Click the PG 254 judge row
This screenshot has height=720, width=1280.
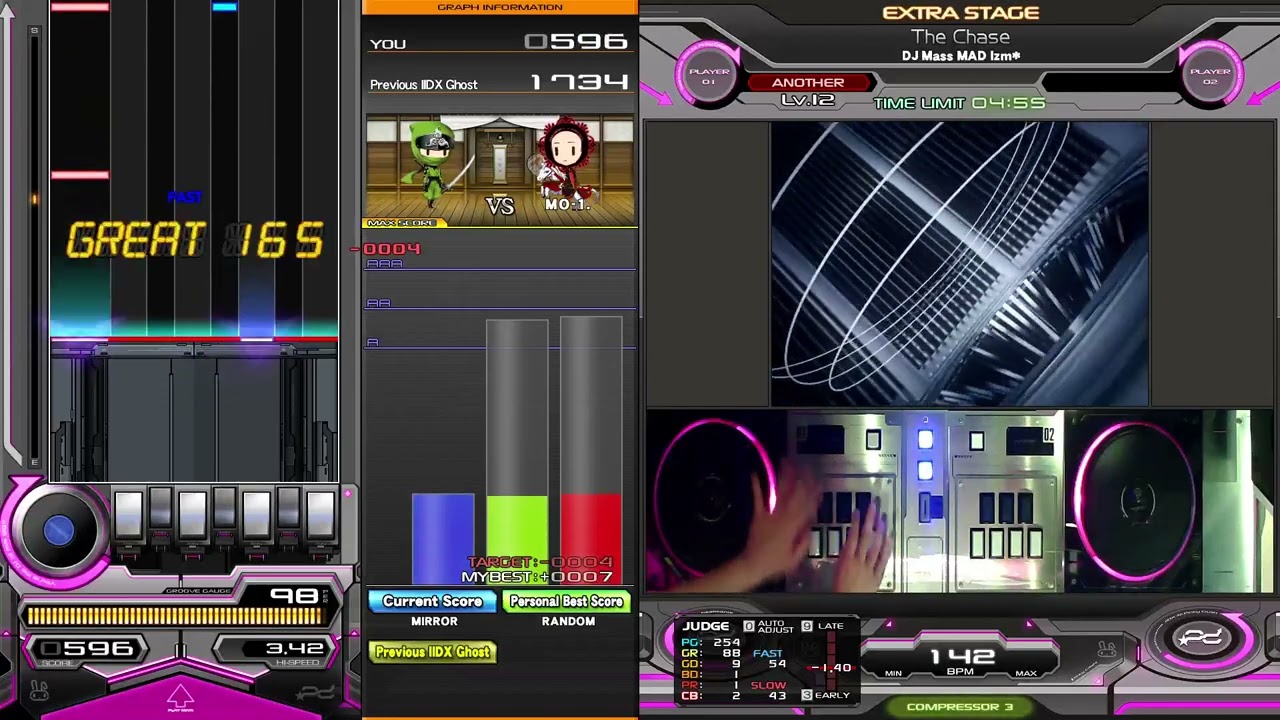(x=711, y=643)
